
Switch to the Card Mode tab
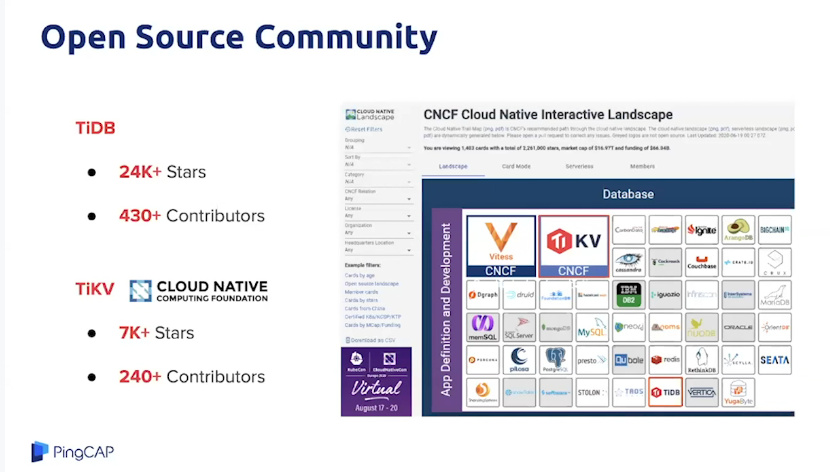point(516,167)
